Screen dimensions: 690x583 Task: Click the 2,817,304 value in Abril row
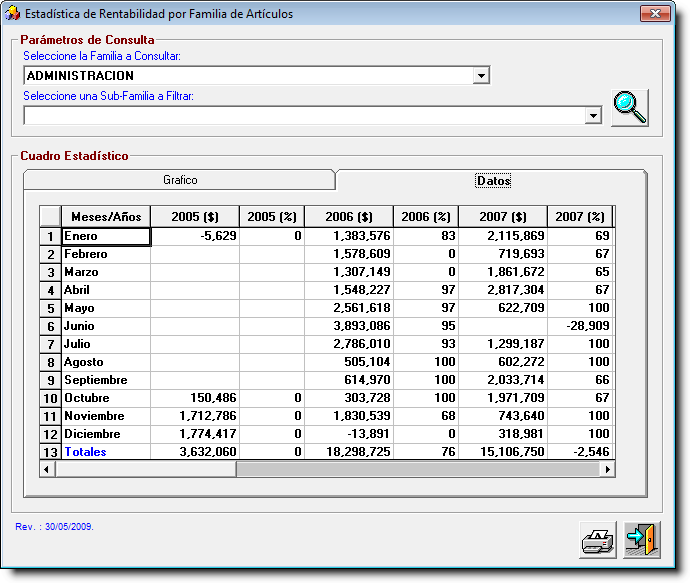click(503, 290)
